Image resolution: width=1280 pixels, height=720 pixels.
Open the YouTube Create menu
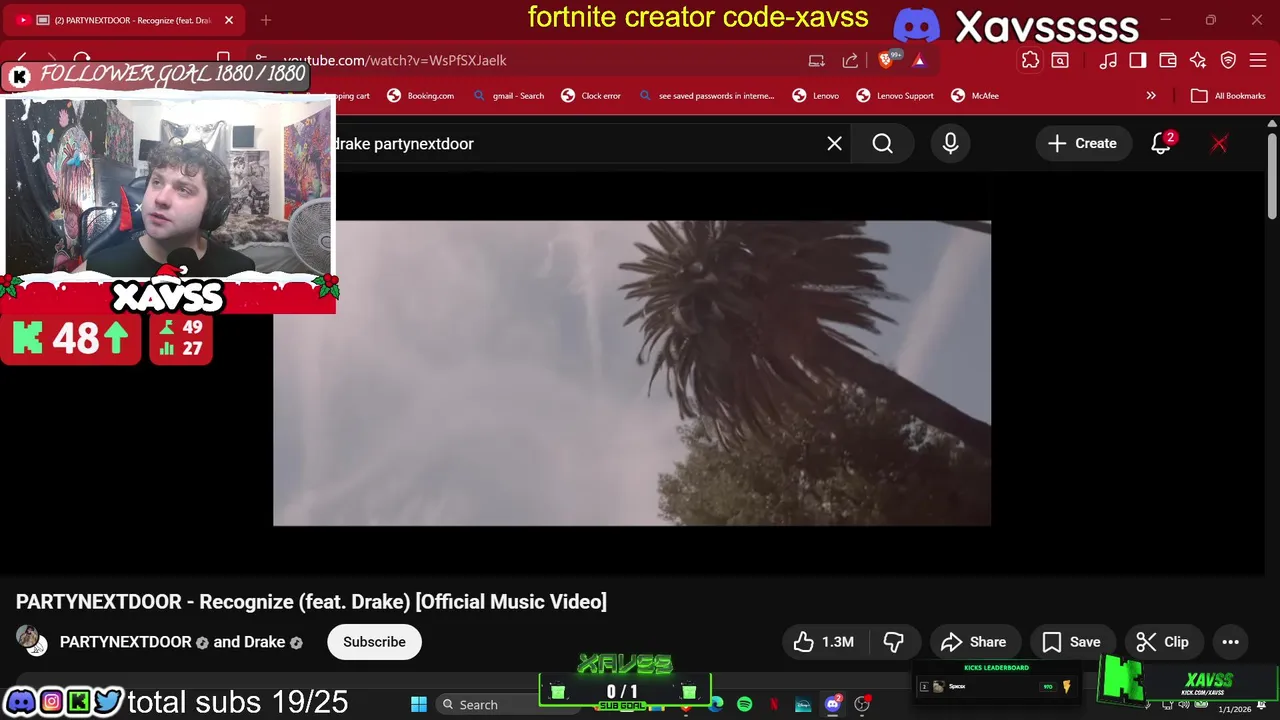(1082, 144)
